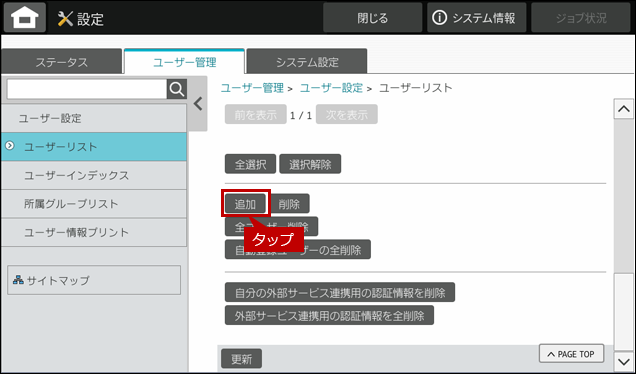The width and height of the screenshot is (636, 374).
Task: Click 外部サービス連携用の認証情報を全削除
Action: [x=329, y=315]
